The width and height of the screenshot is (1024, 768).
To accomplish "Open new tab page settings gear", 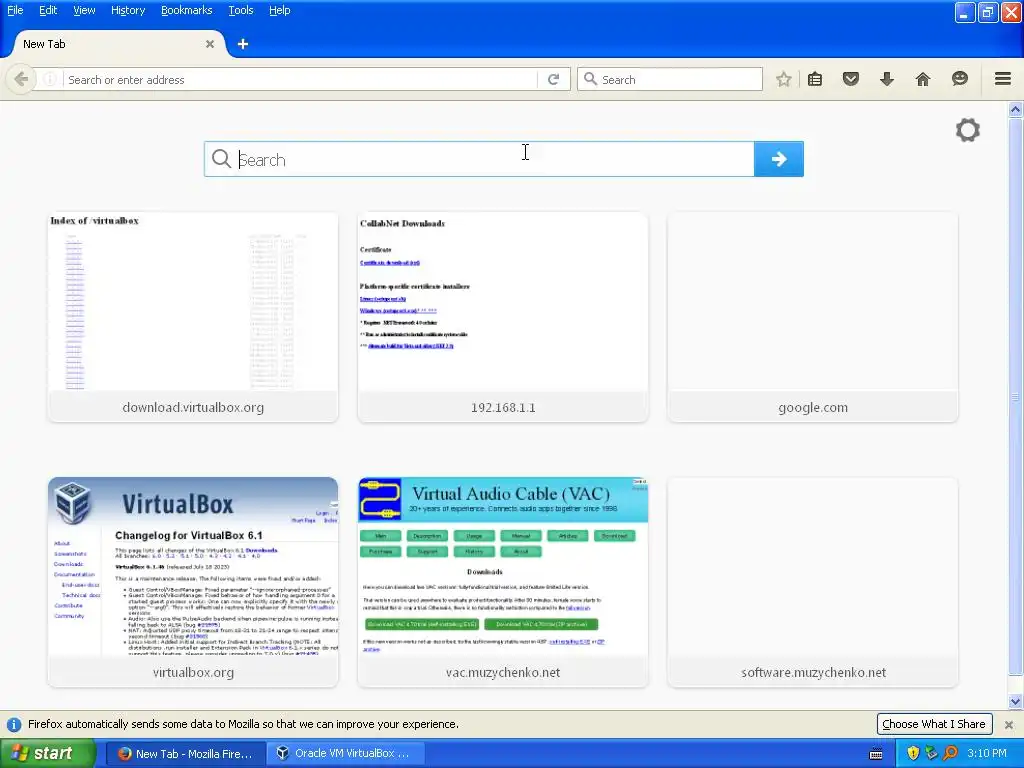I will pyautogui.click(x=968, y=130).
